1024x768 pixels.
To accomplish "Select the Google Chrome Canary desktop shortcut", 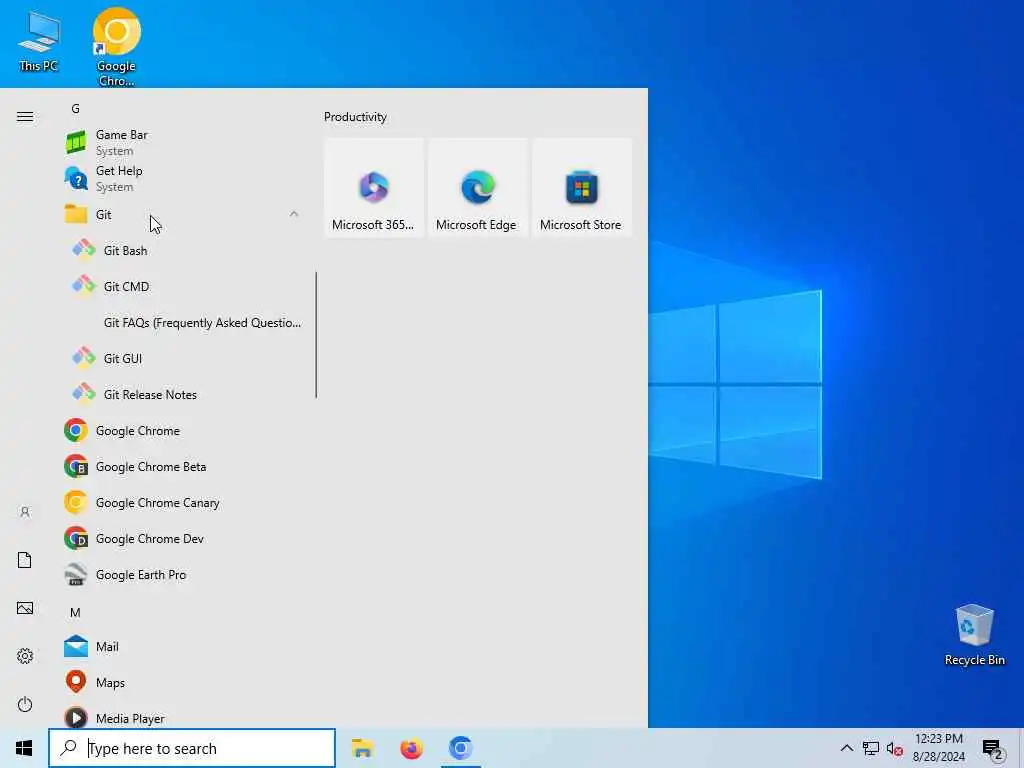I will [116, 47].
